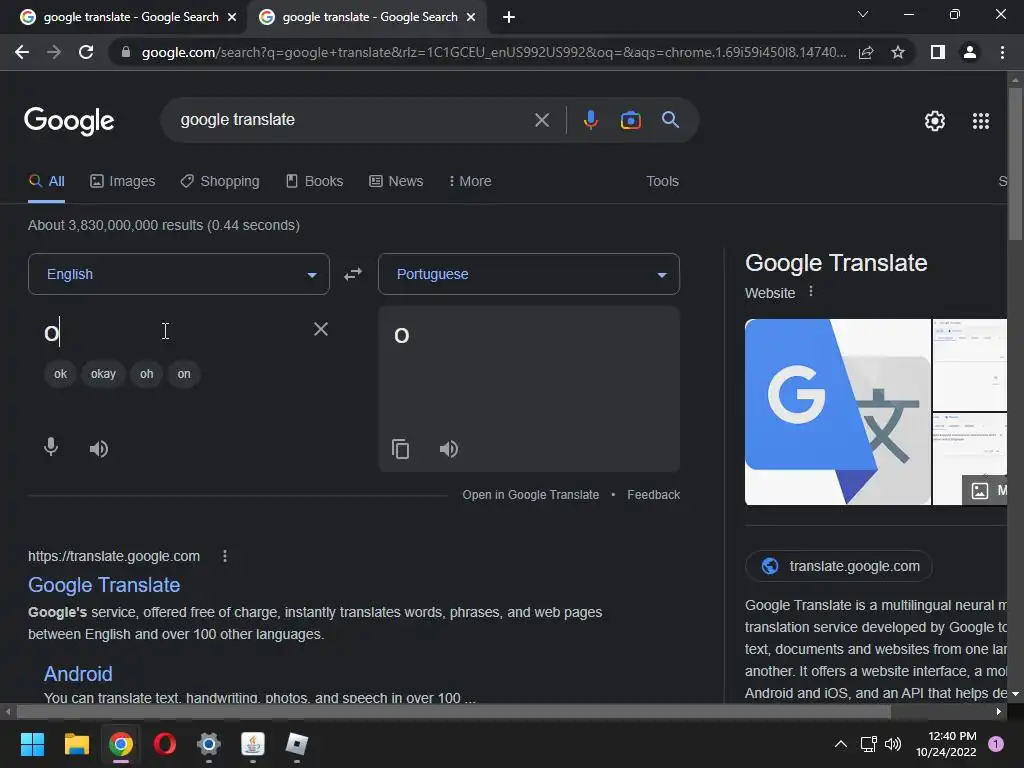Open the Android sublink
Image resolution: width=1024 pixels, height=768 pixels.
[78, 673]
